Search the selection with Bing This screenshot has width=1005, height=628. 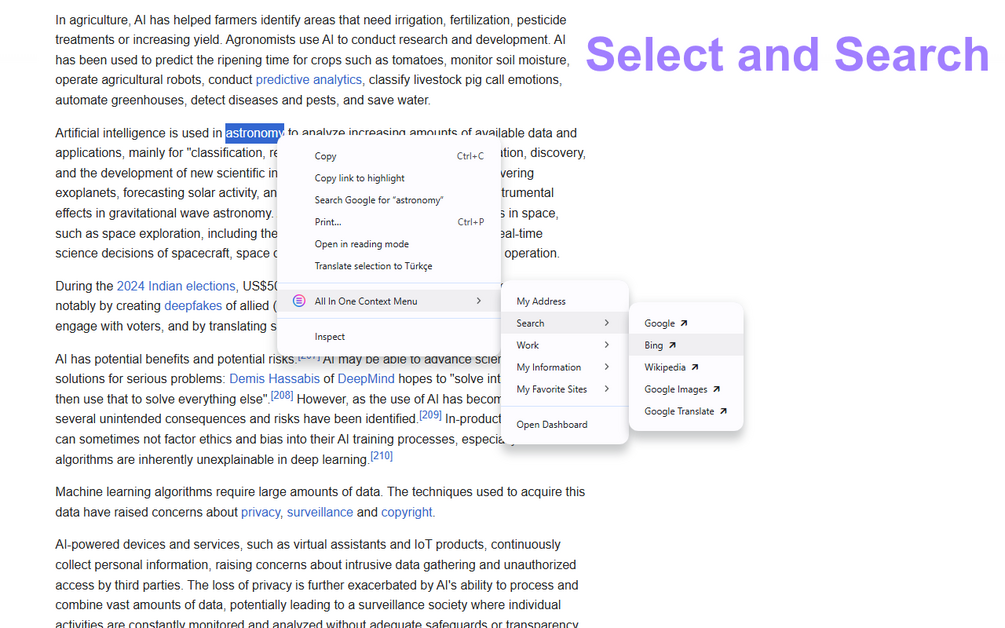point(686,345)
